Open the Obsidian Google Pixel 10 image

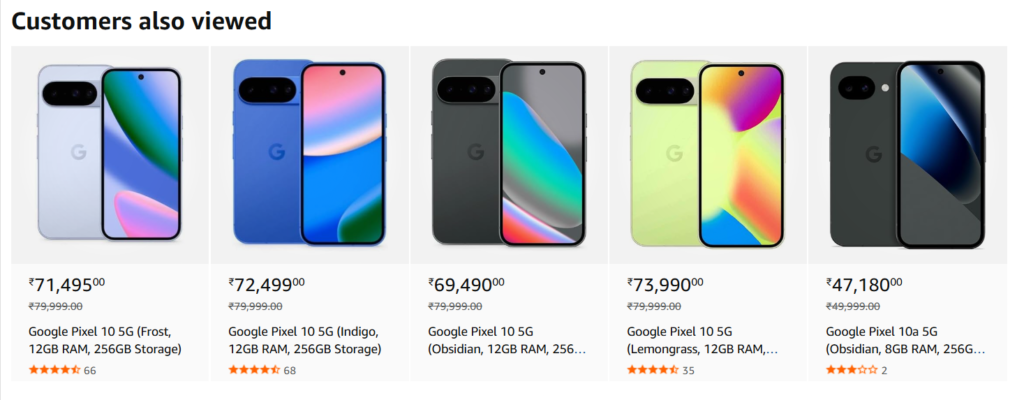tap(509, 154)
